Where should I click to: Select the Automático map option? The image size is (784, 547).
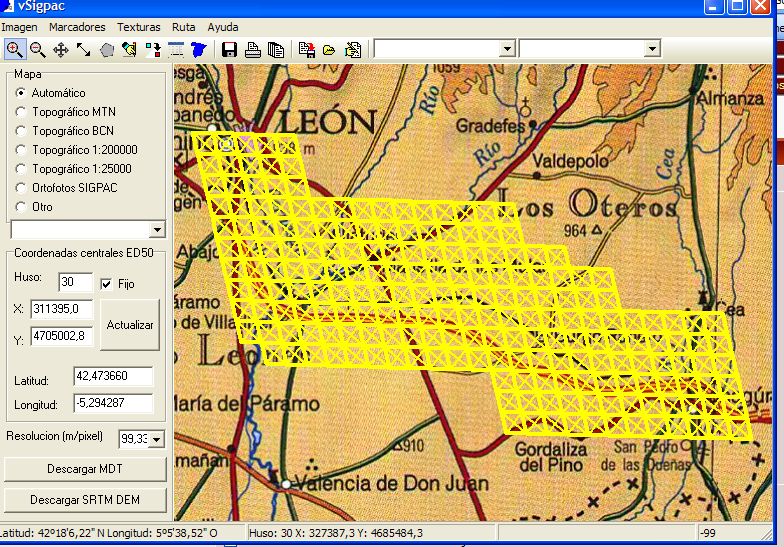21,93
